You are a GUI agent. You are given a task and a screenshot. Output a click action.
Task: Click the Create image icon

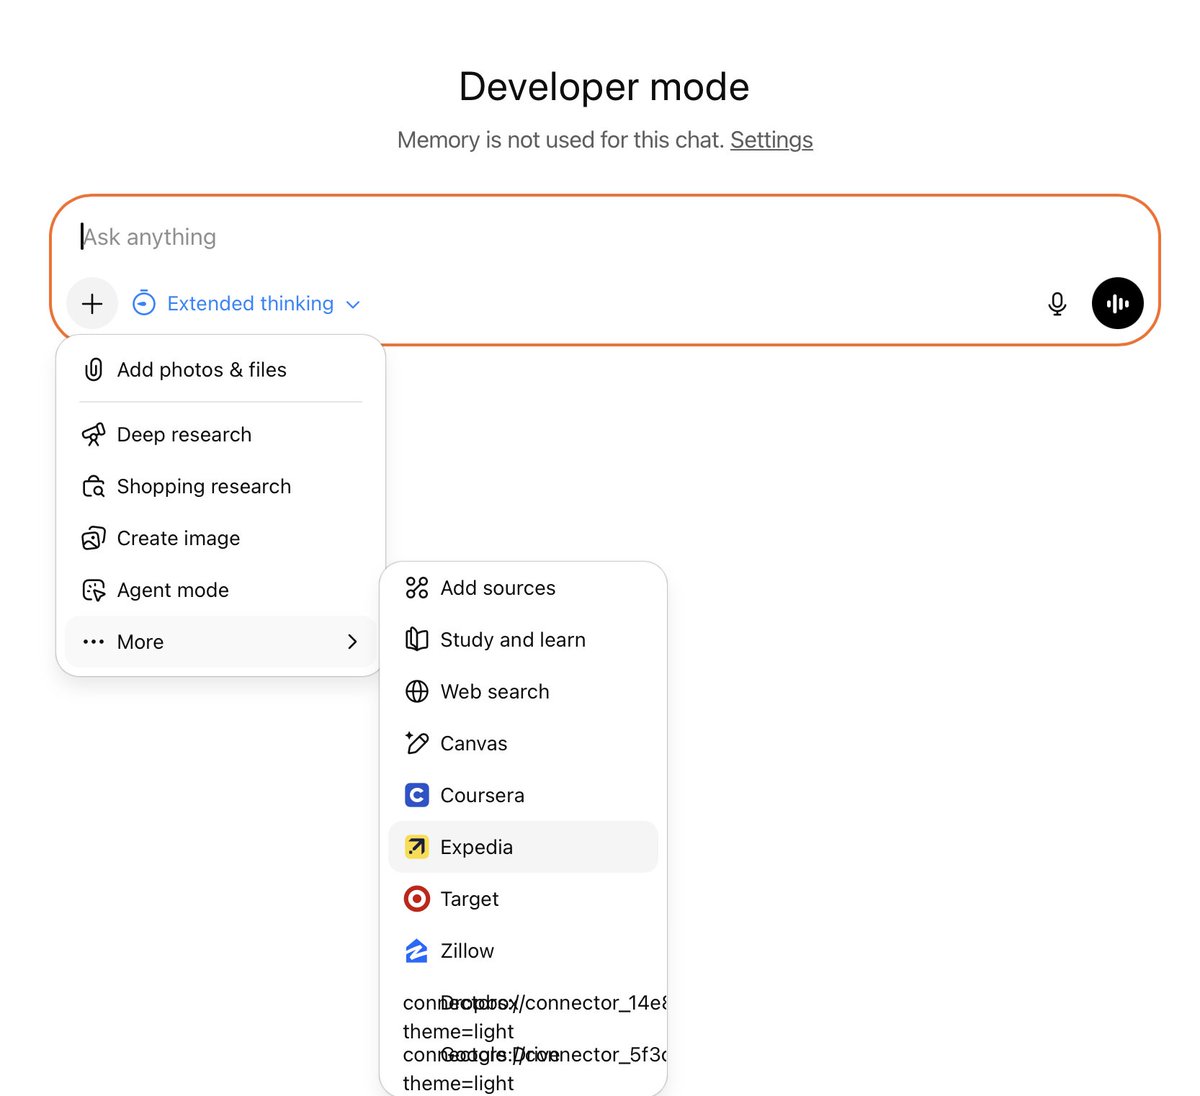click(93, 539)
